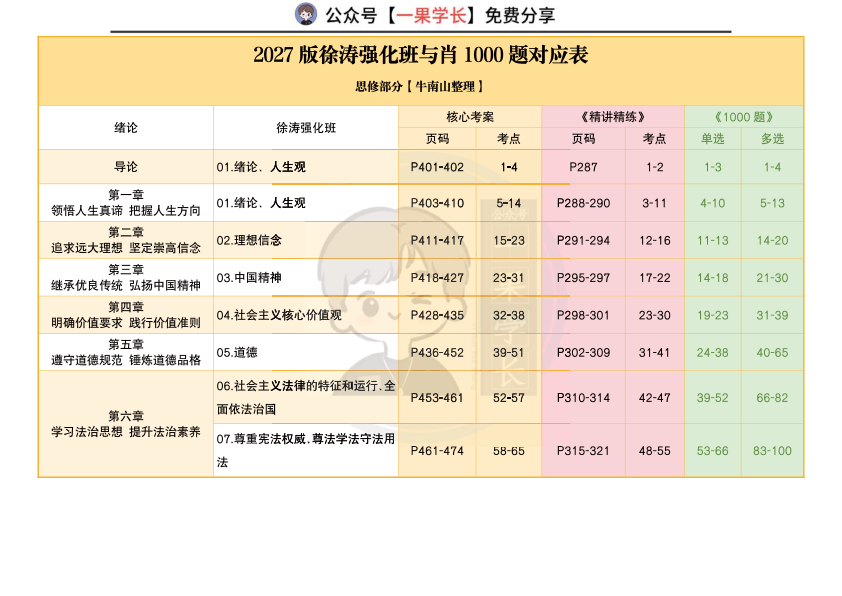
Task: Click the P295-297 cell
Action: (x=583, y=278)
